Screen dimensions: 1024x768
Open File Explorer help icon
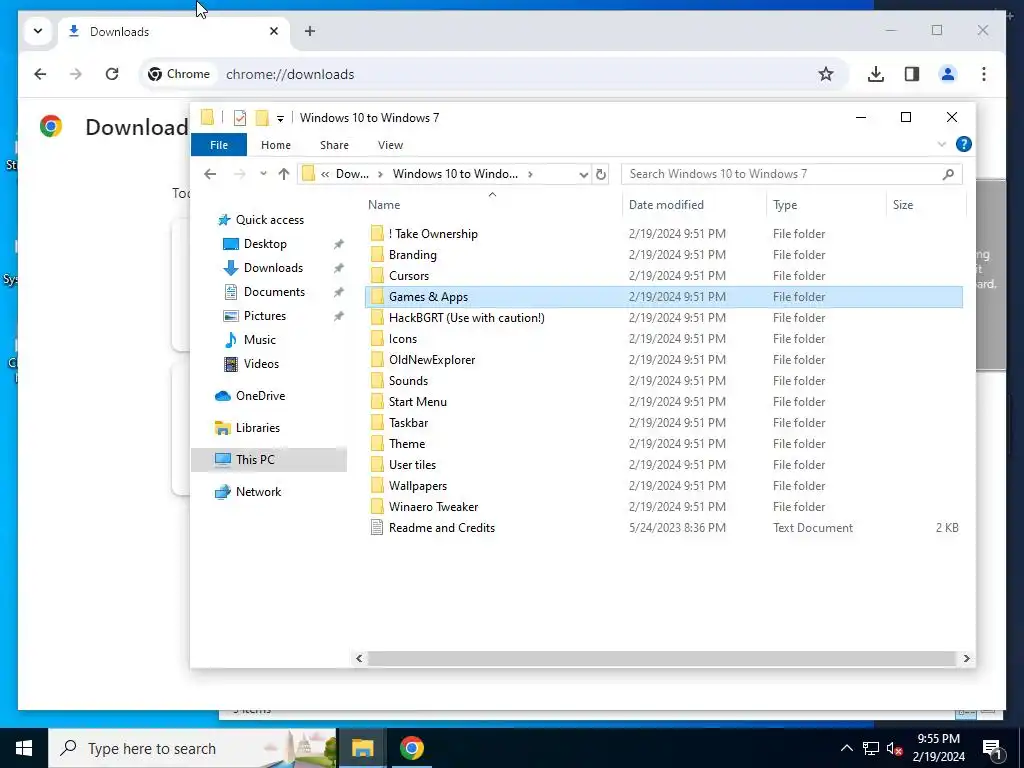[963, 144]
